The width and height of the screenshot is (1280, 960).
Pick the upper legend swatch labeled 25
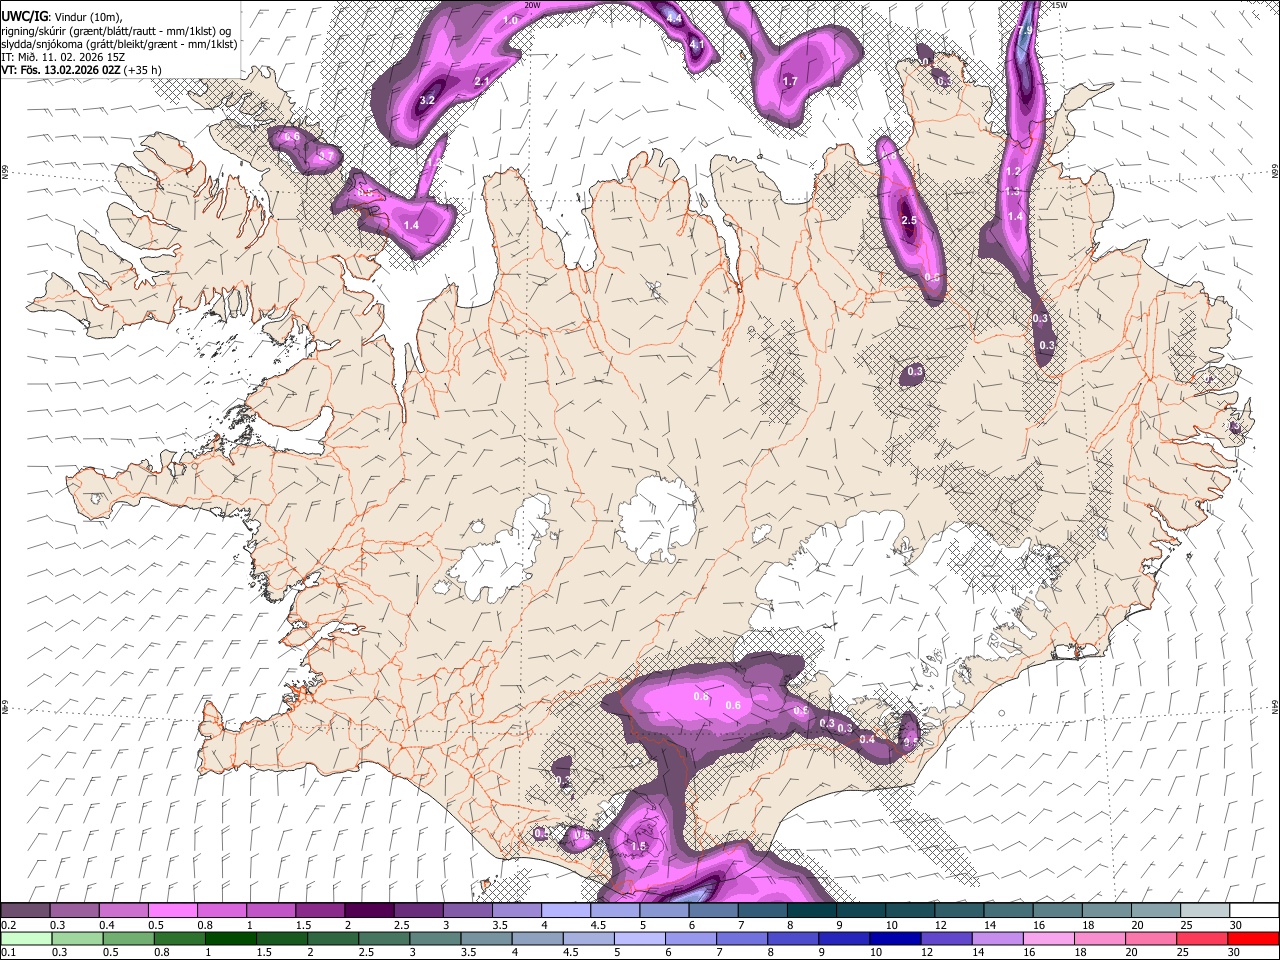[1205, 911]
